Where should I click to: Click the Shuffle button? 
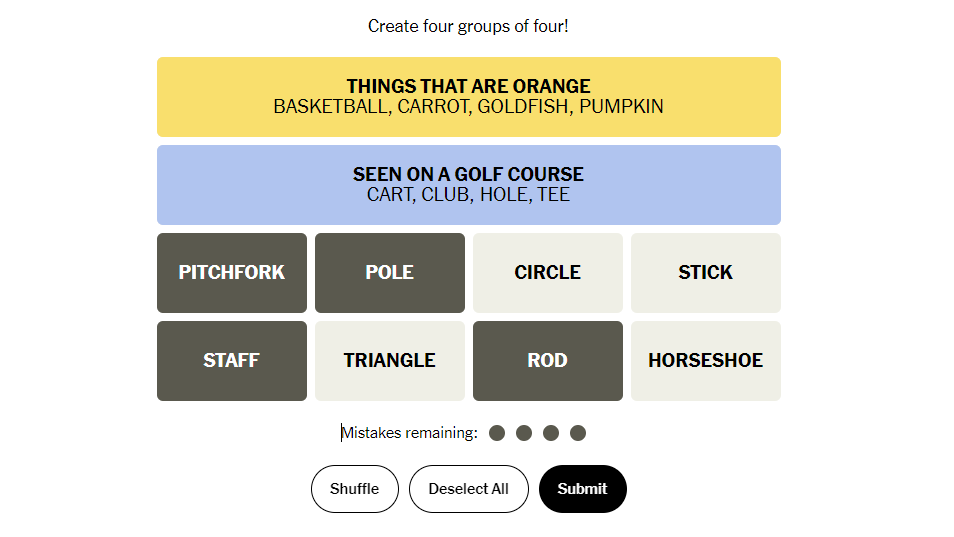tap(355, 489)
